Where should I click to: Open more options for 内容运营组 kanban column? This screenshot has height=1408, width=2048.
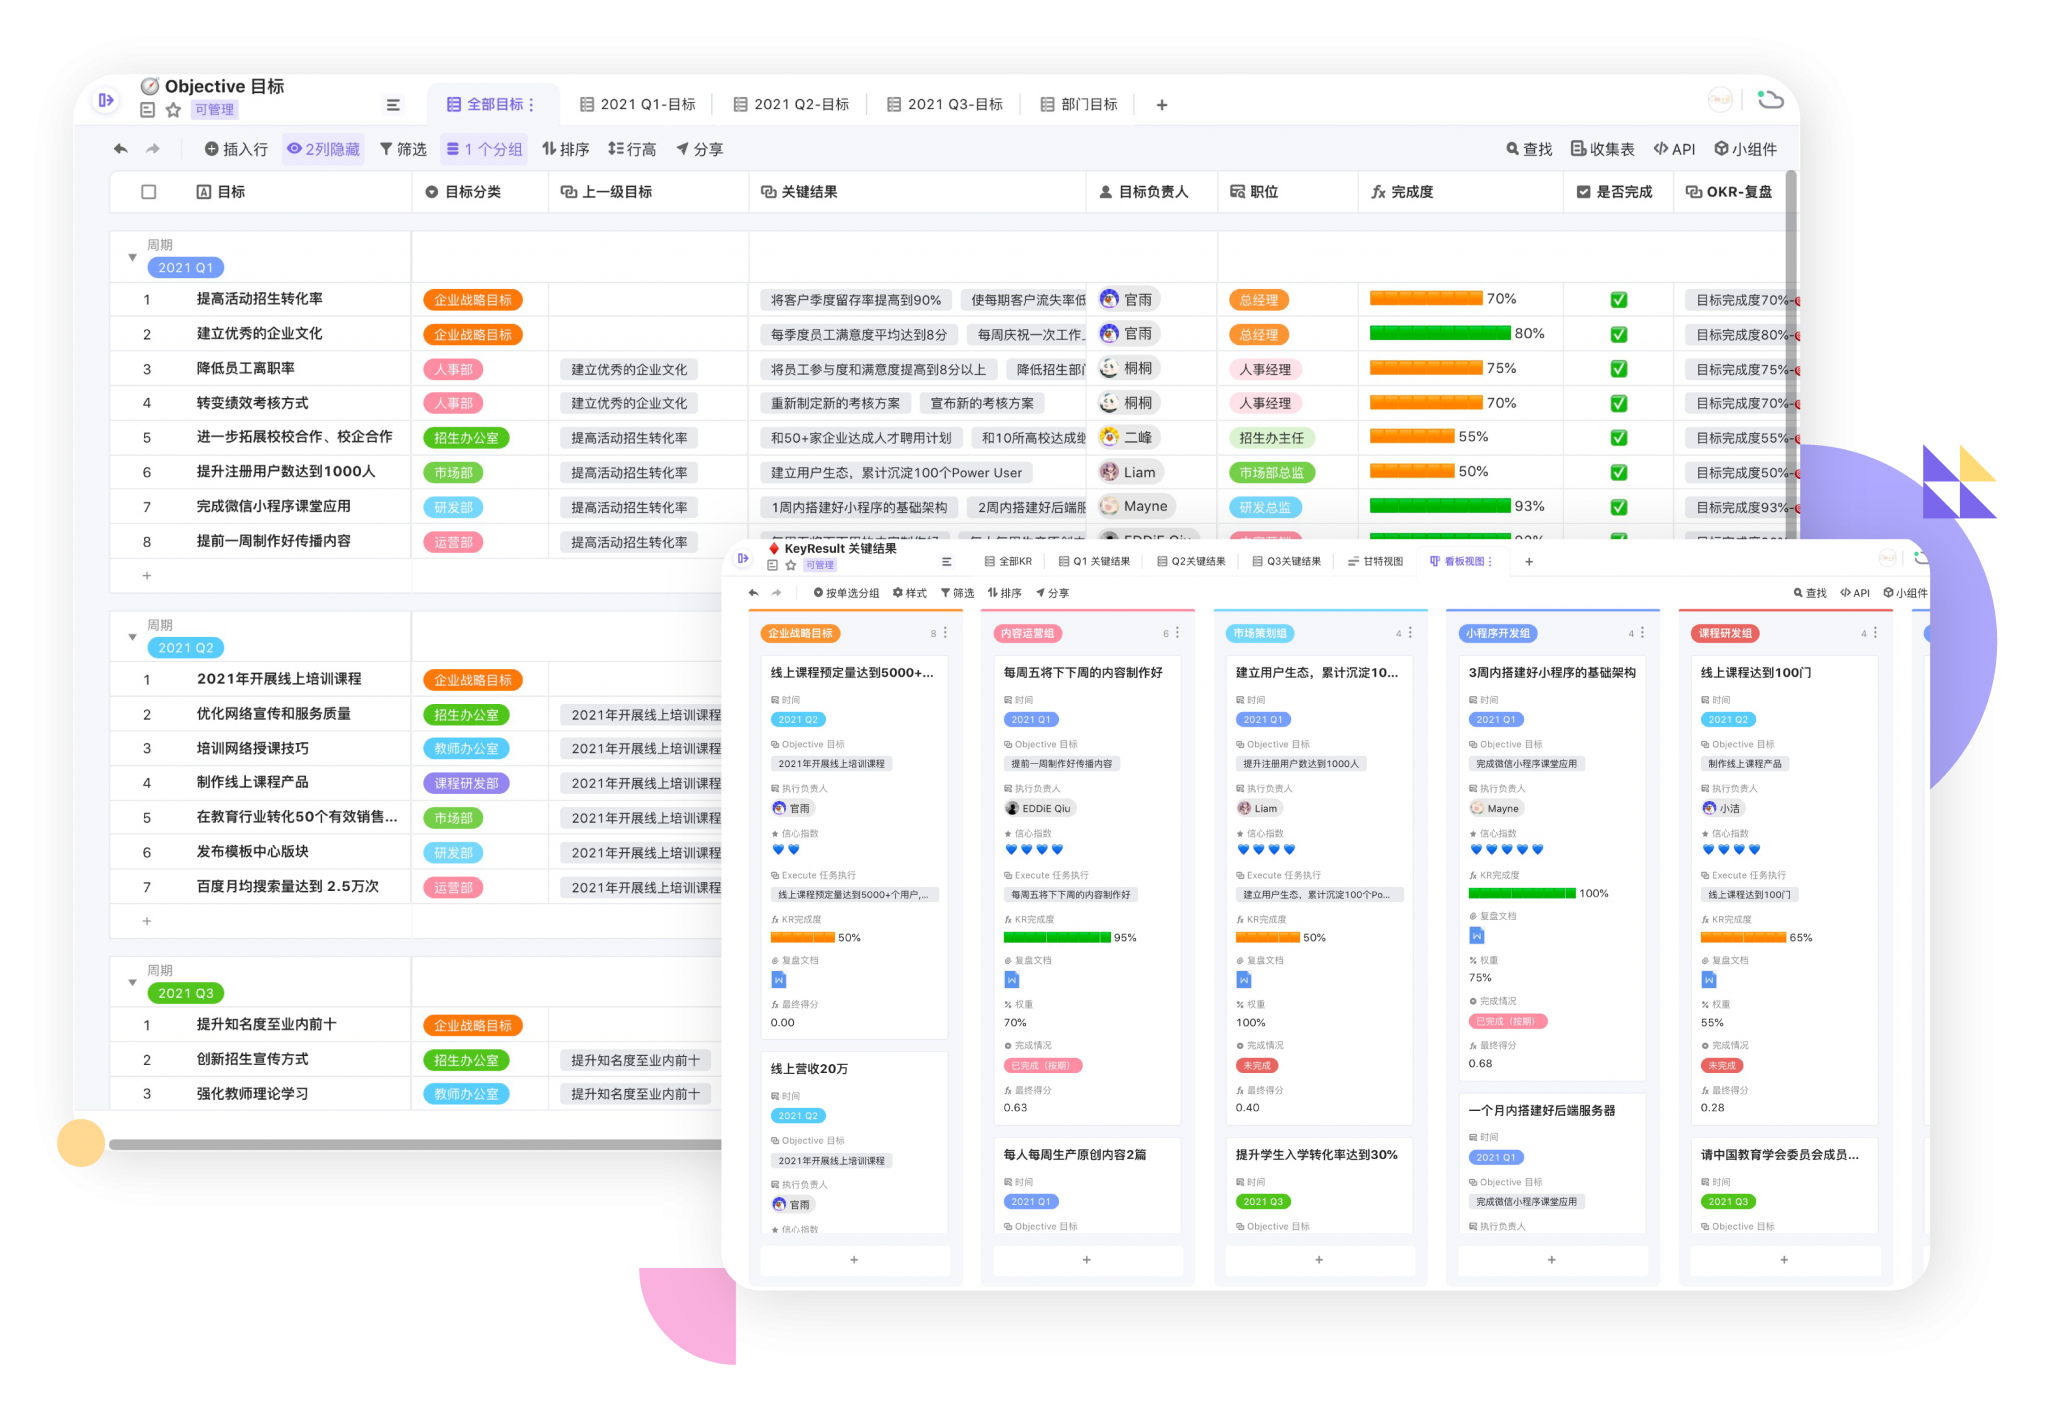click(x=1177, y=633)
